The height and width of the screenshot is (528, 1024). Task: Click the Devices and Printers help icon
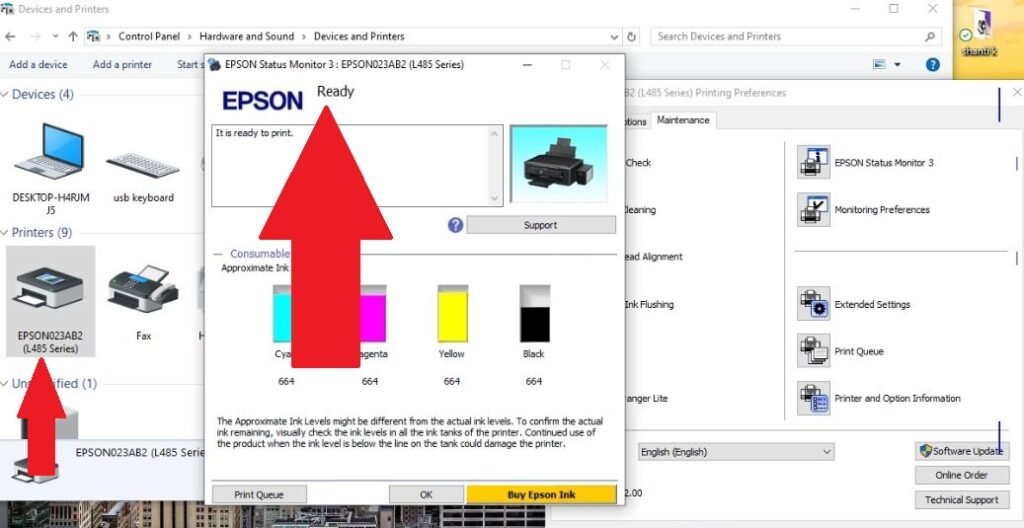(x=933, y=64)
